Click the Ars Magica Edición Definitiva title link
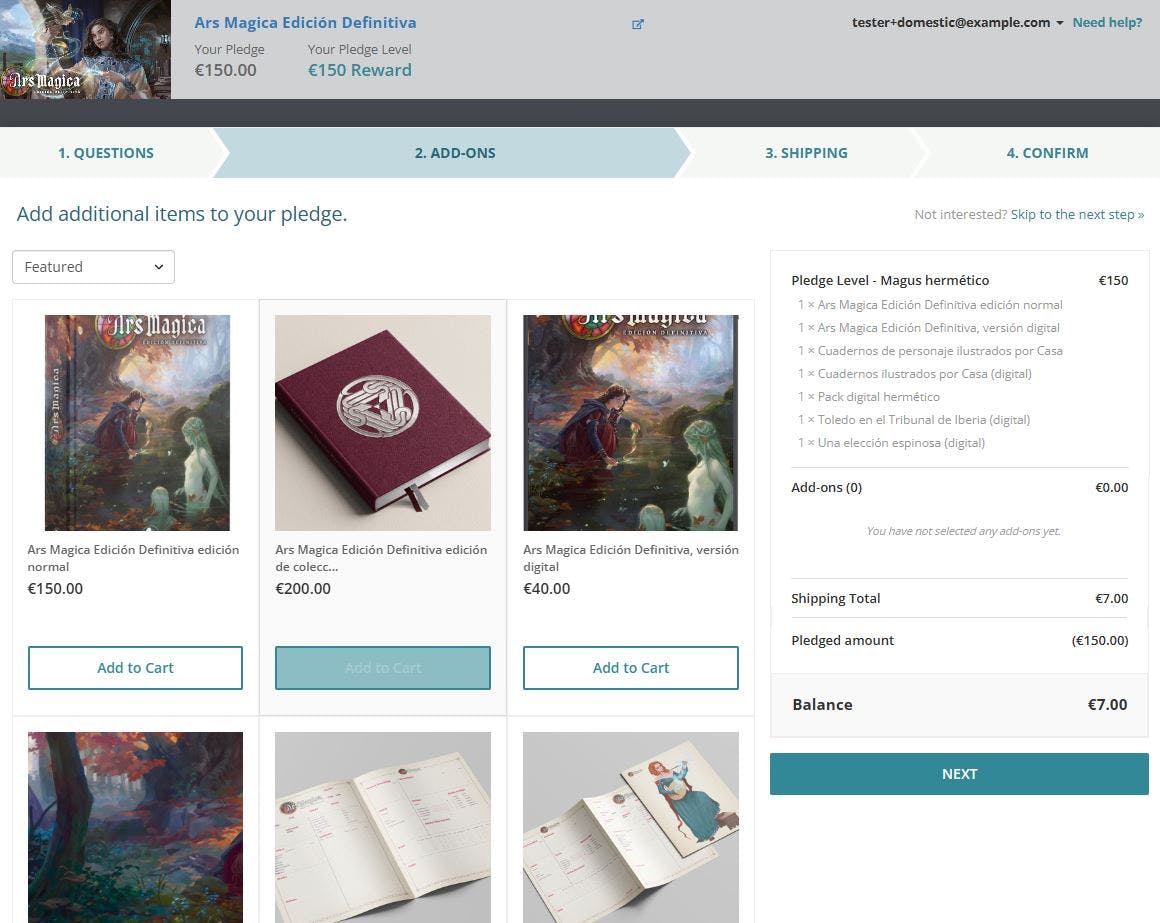 coord(305,22)
